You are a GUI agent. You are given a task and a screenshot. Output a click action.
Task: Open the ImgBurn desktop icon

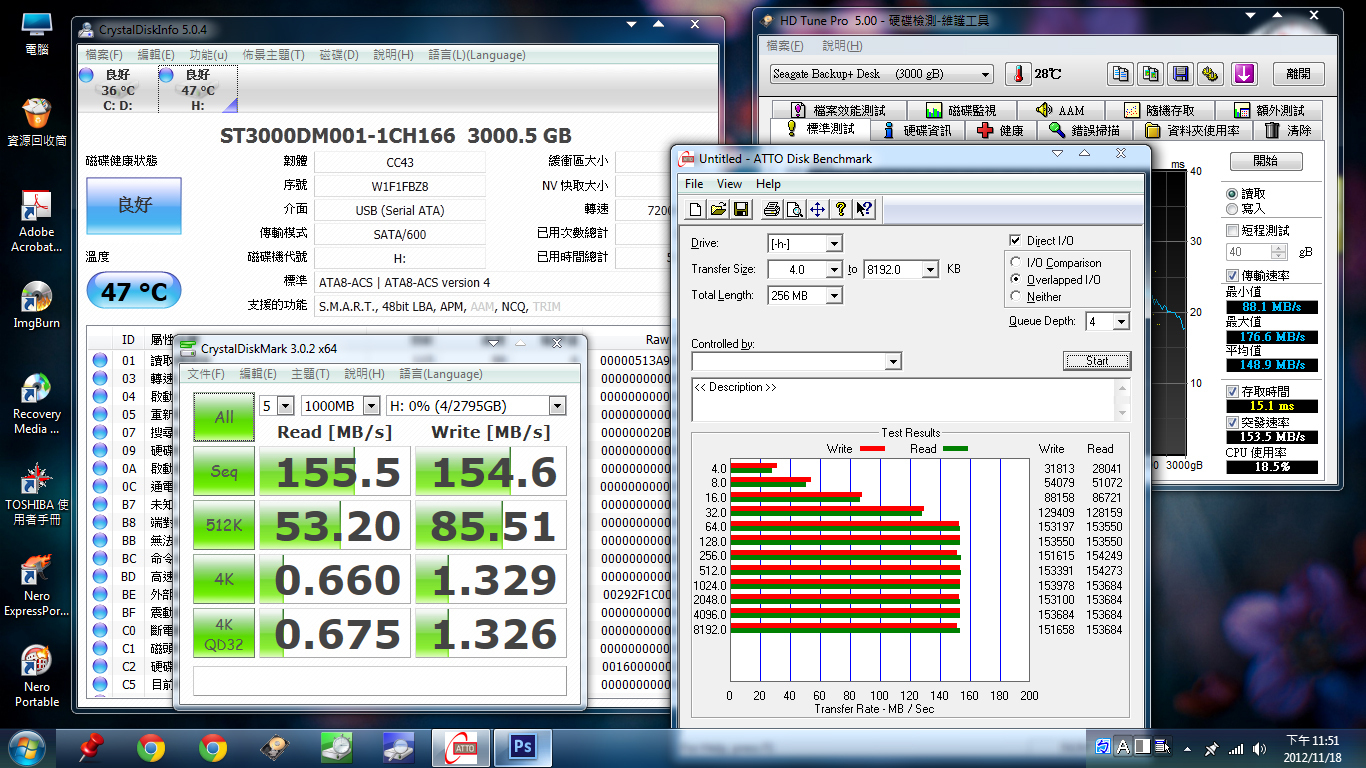point(36,305)
